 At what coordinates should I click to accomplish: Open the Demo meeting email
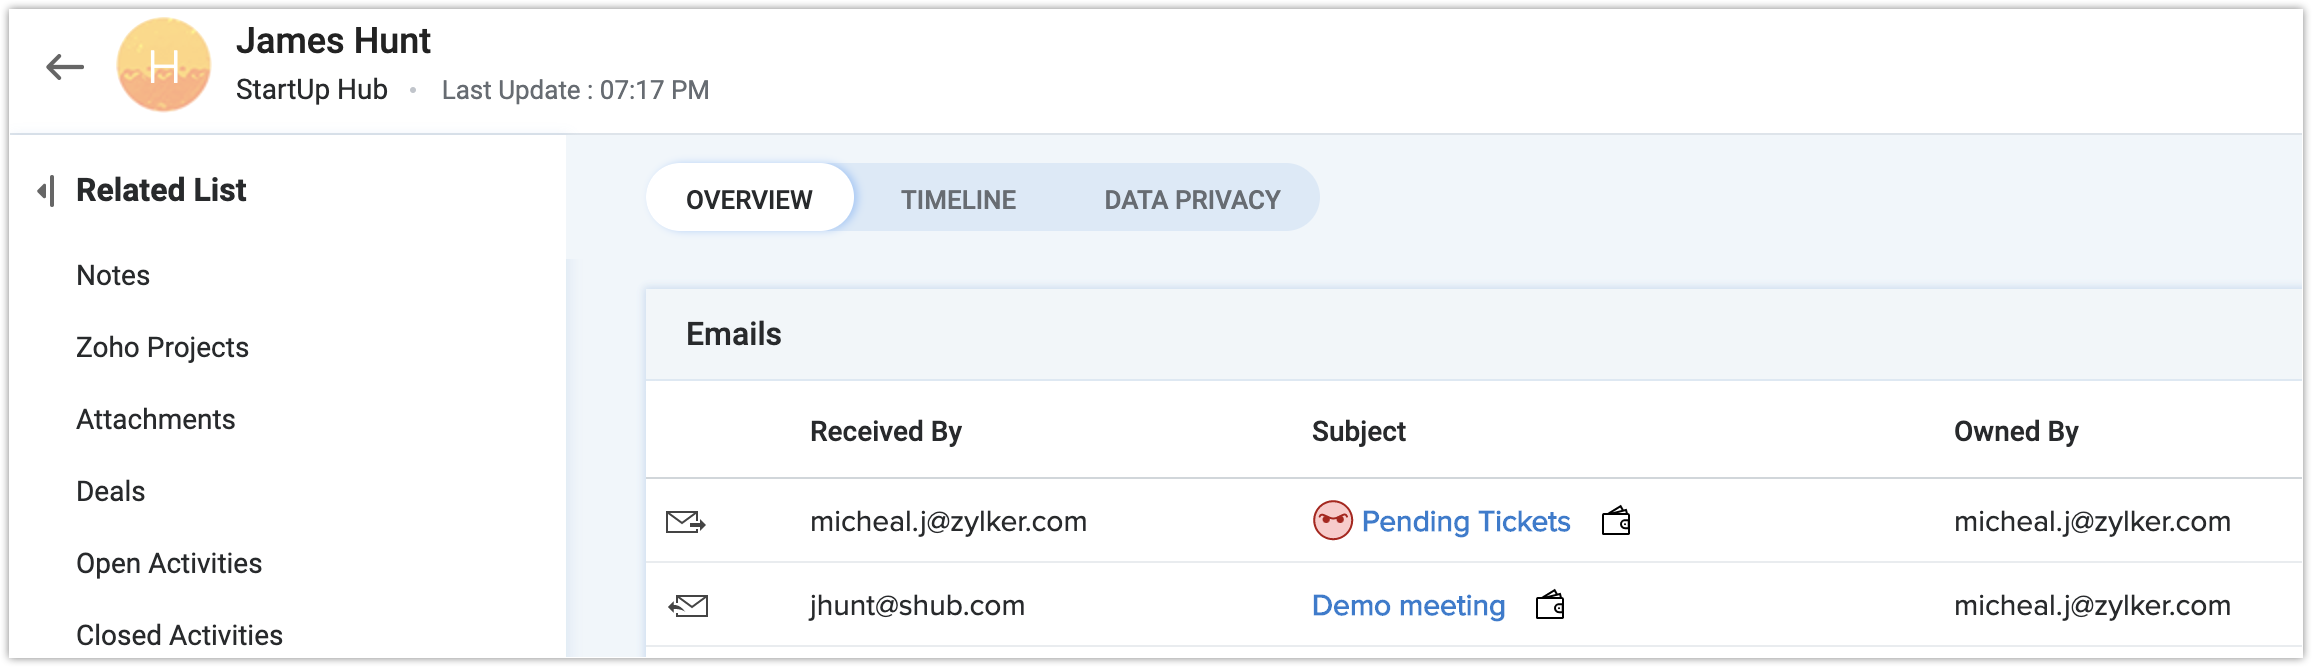[x=1408, y=606]
